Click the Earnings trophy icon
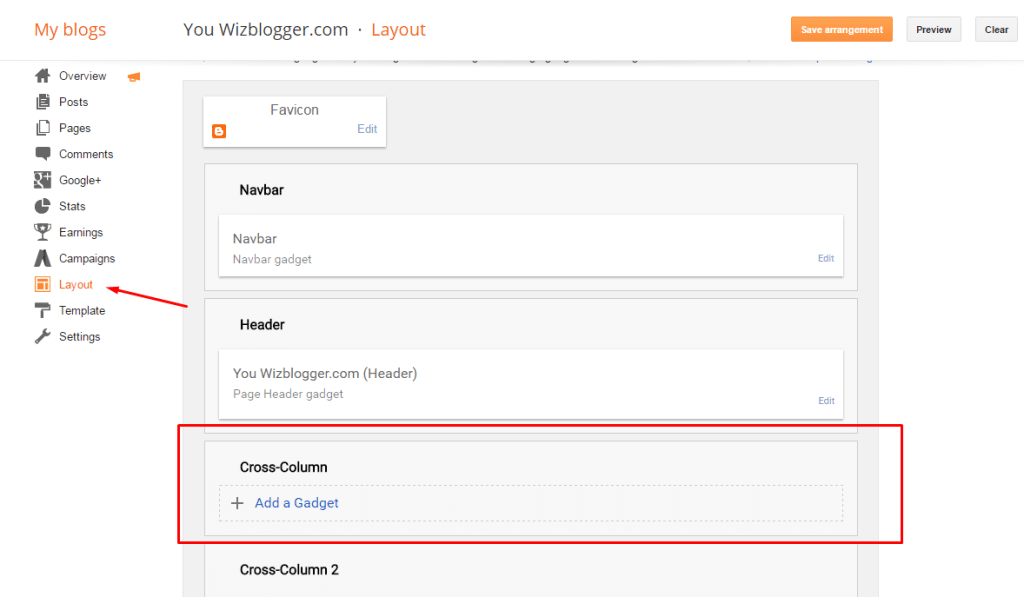1024x597 pixels. click(x=42, y=232)
